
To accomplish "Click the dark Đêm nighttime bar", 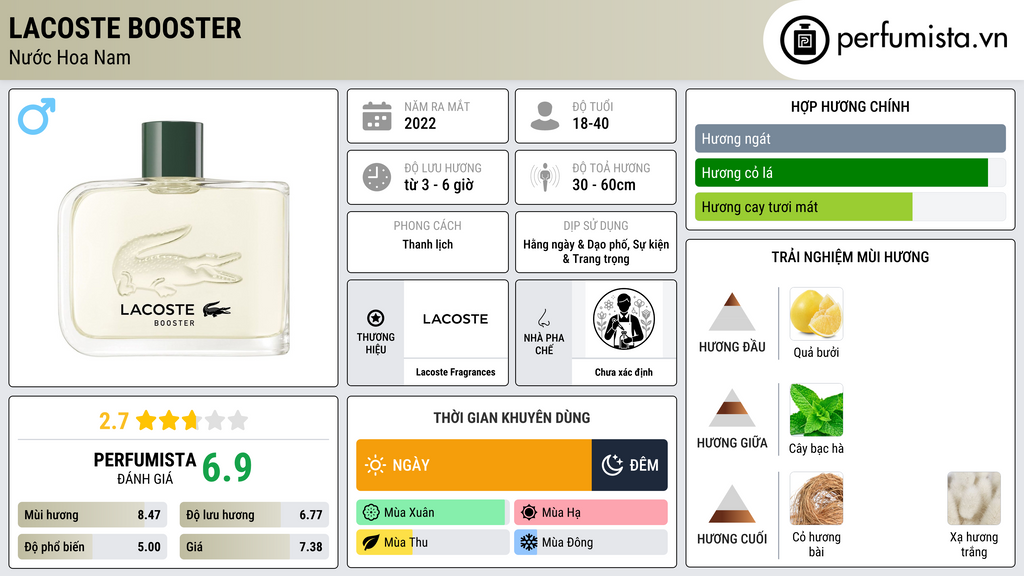I will pyautogui.click(x=630, y=465).
